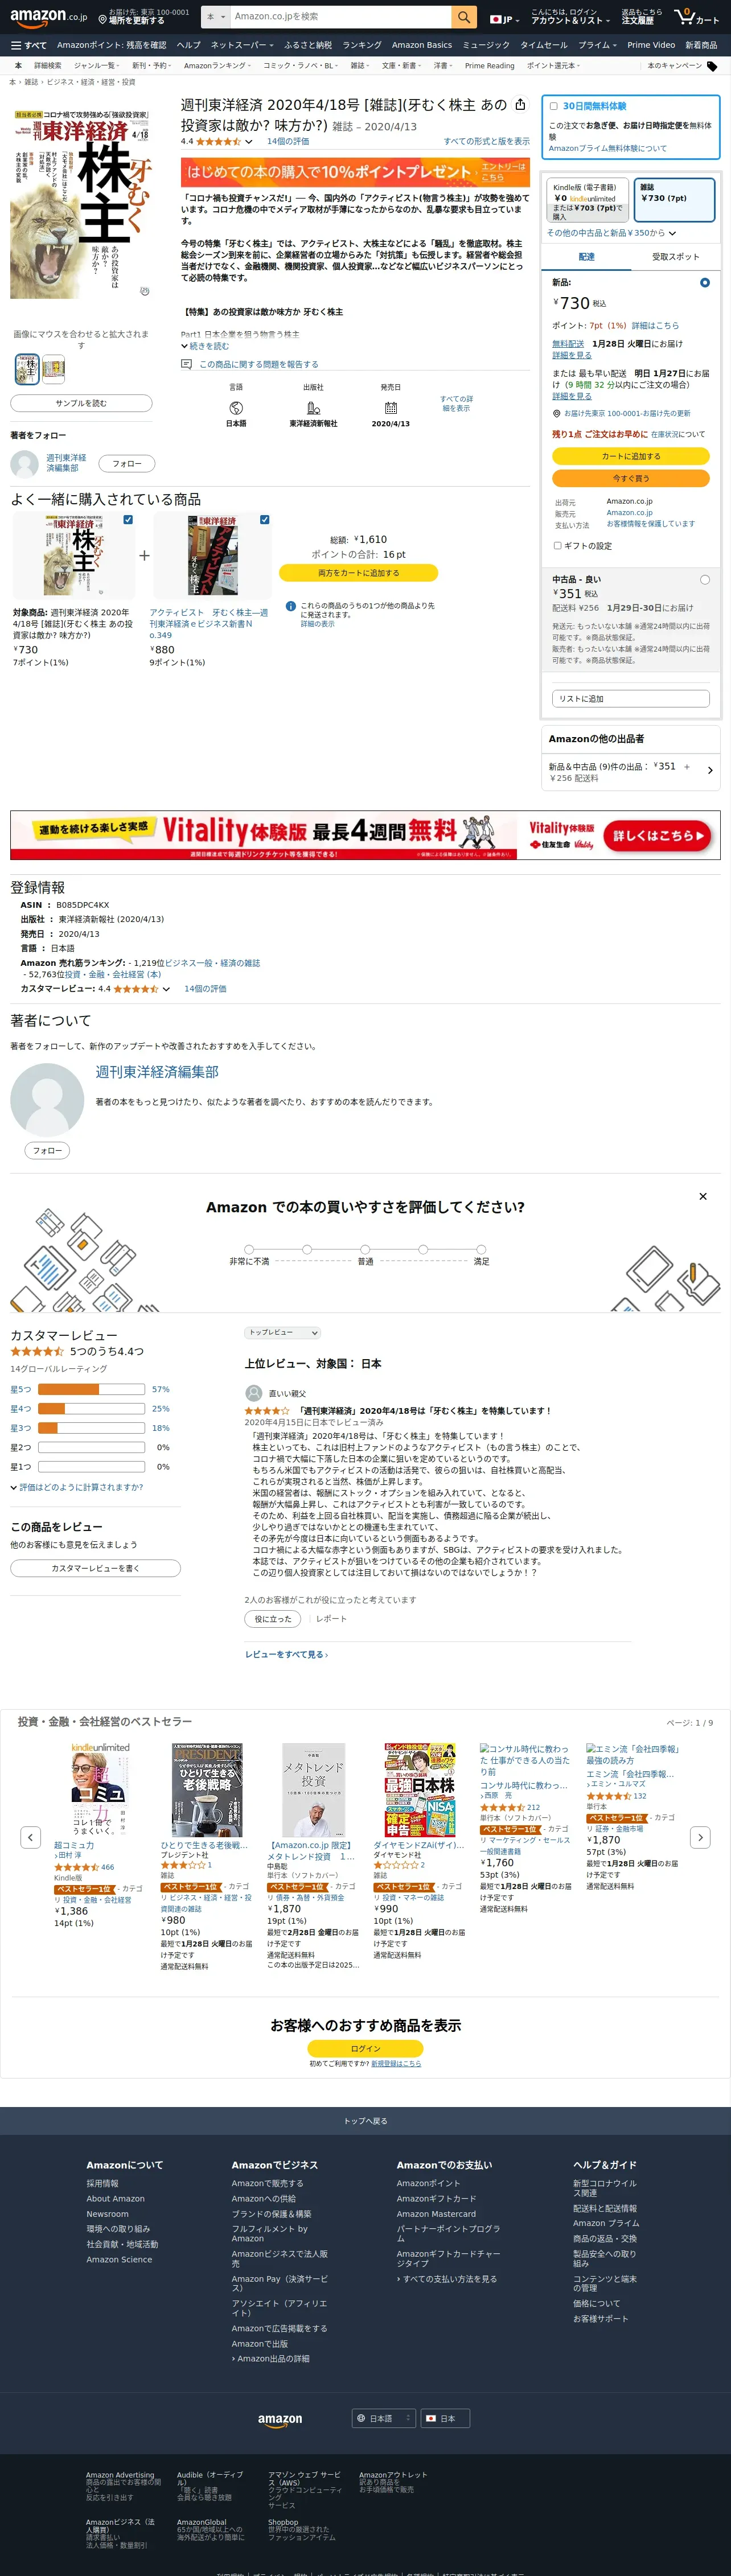Click the 星5つ rating bar

point(91,1389)
